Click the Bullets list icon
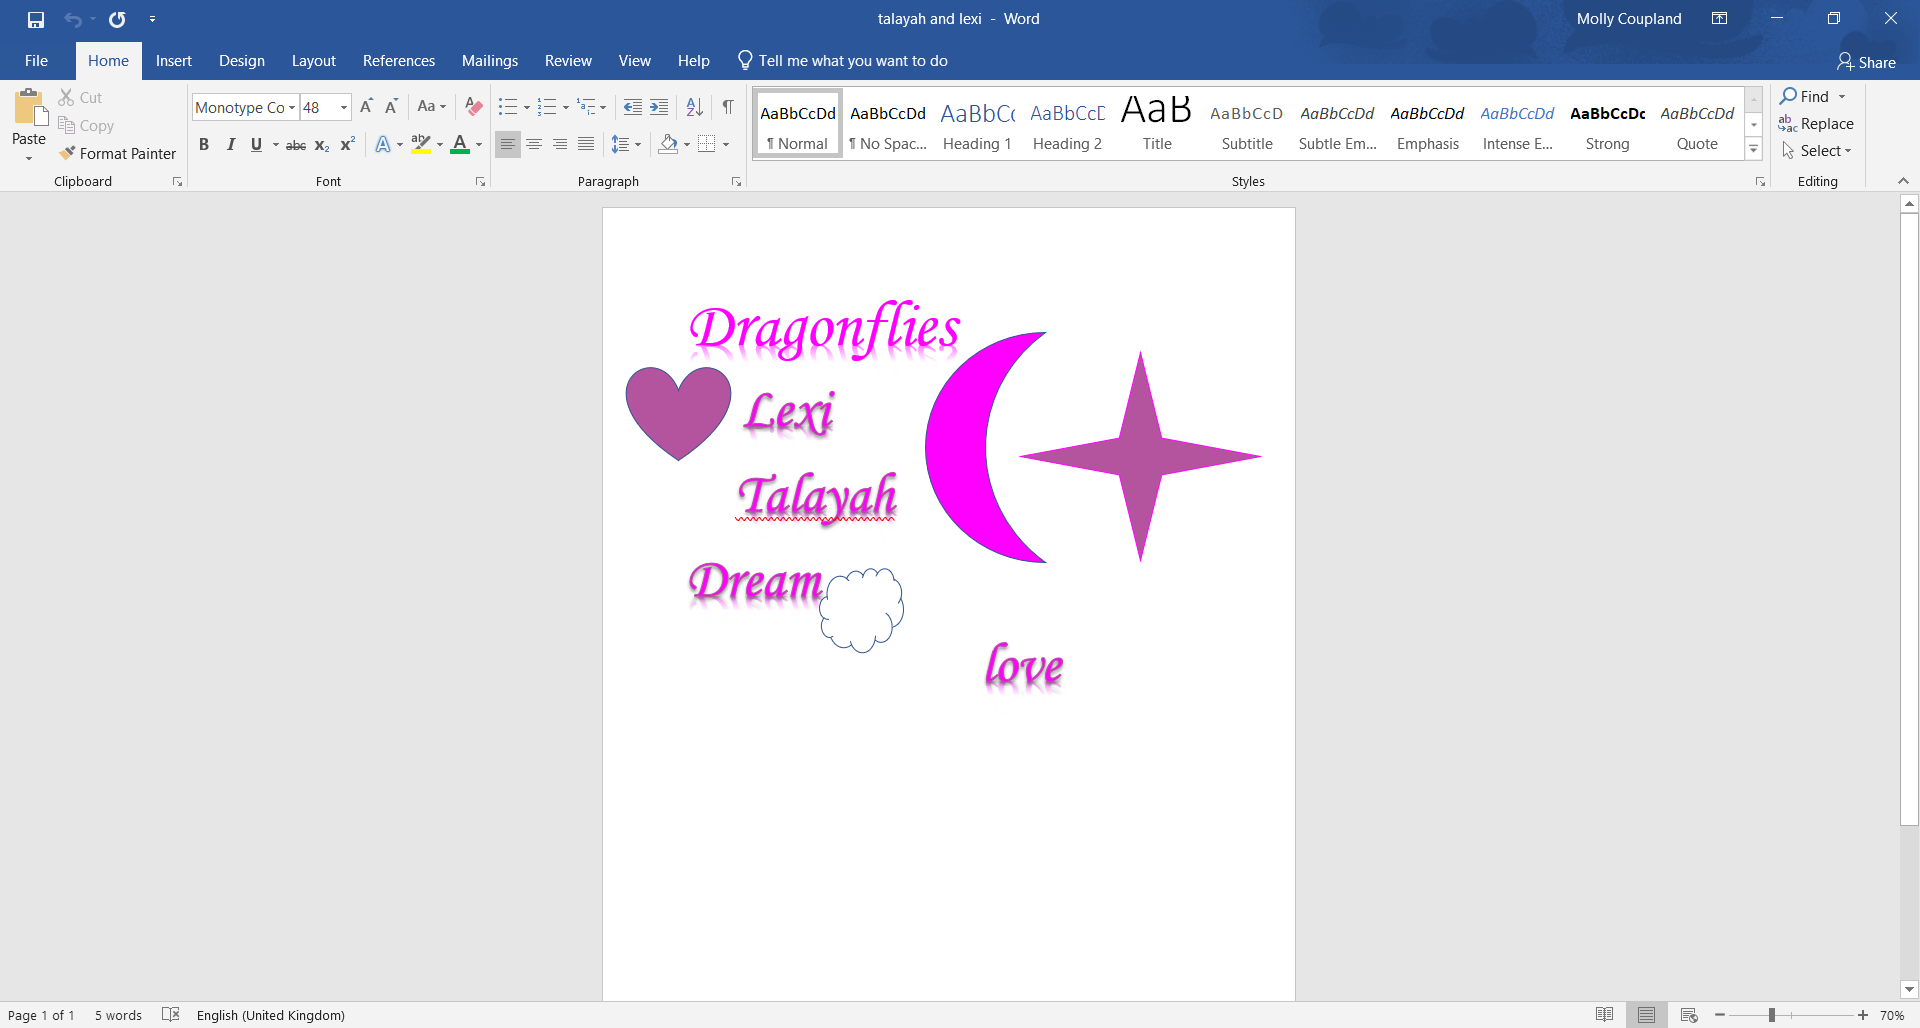 coord(508,107)
